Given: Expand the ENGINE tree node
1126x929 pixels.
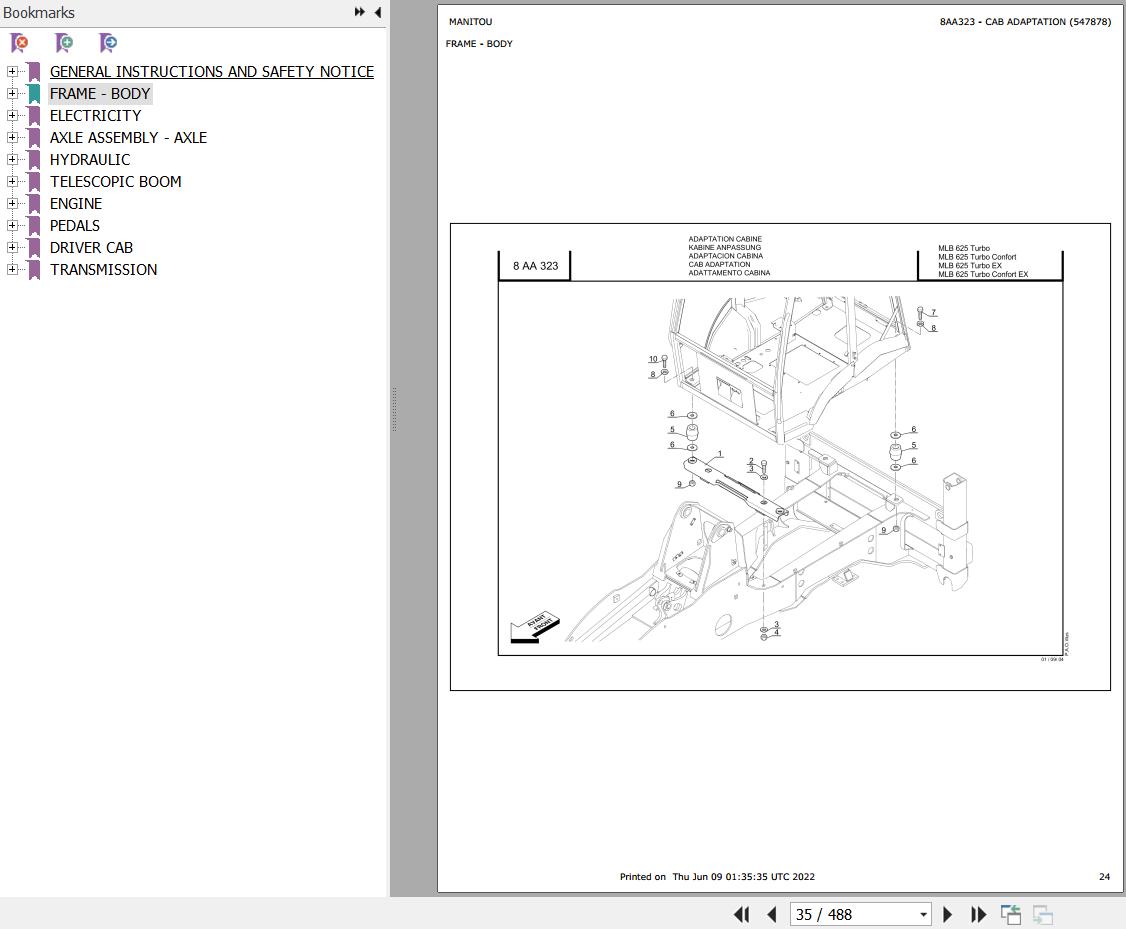Looking at the screenshot, I should tap(11, 203).
